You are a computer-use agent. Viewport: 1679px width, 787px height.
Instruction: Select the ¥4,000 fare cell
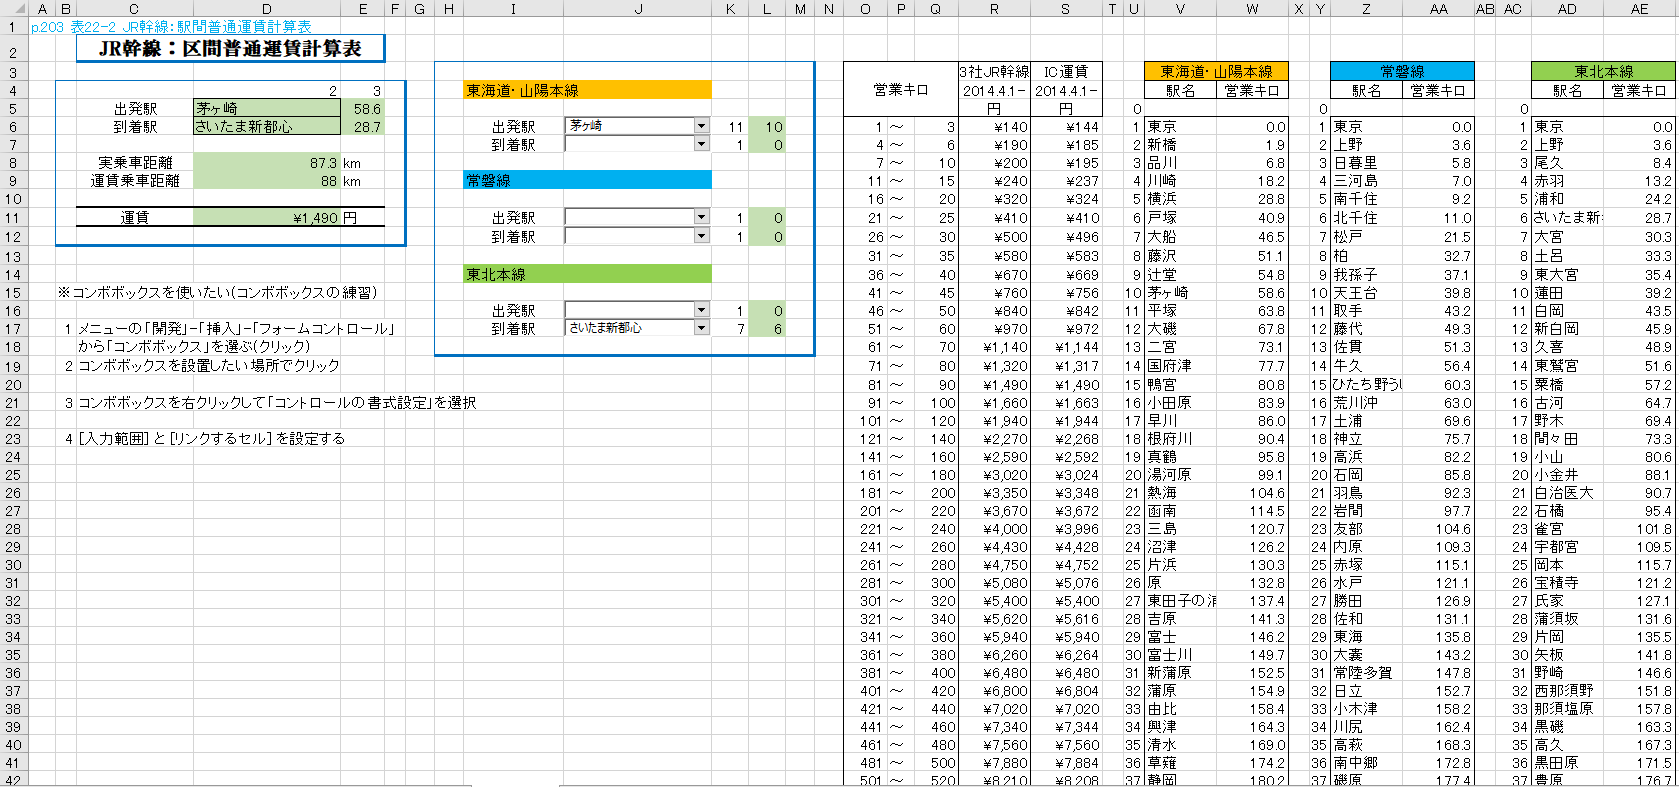pyautogui.click(x=994, y=529)
